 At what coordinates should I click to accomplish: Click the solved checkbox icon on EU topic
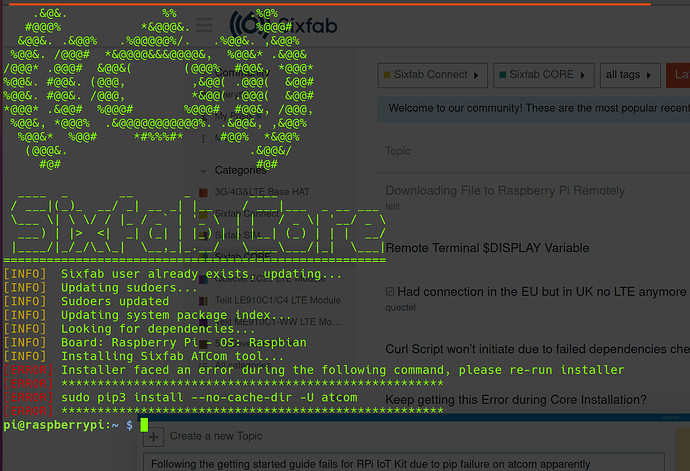click(x=390, y=291)
